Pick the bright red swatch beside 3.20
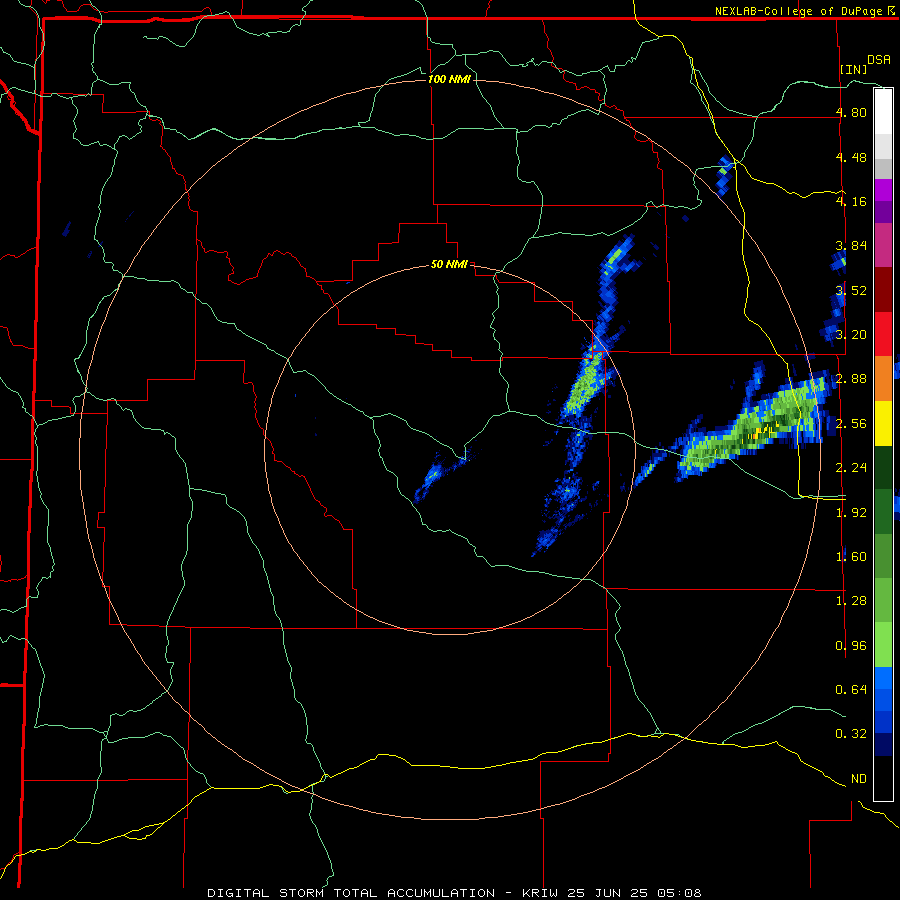900x900 pixels. (883, 334)
